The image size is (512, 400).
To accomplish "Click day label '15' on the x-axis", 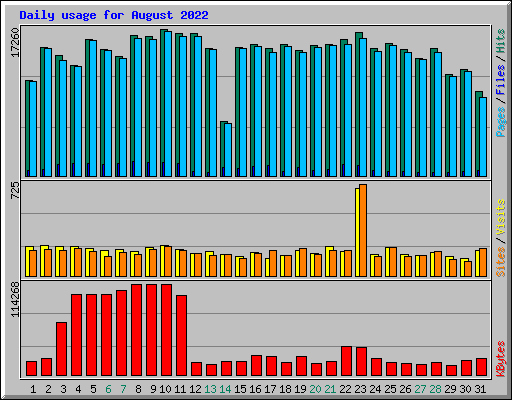I will click(240, 389).
